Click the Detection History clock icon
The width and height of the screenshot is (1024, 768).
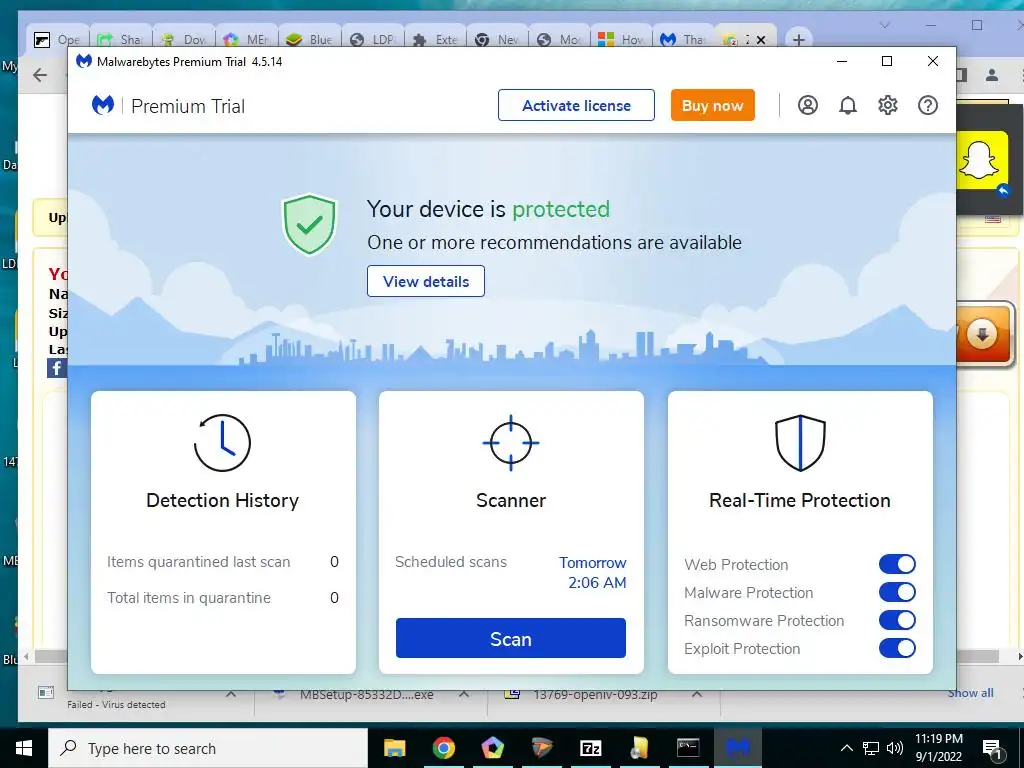click(x=222, y=443)
